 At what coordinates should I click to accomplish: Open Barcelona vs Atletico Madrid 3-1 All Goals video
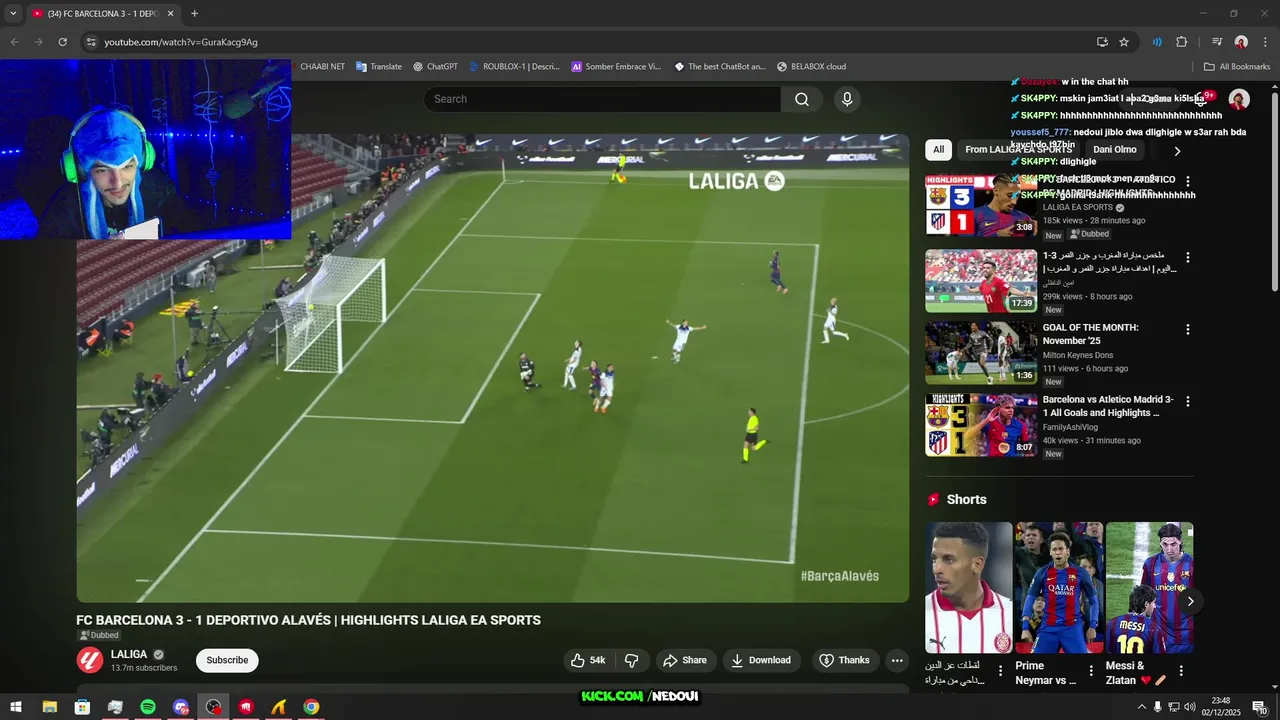[1108, 406]
